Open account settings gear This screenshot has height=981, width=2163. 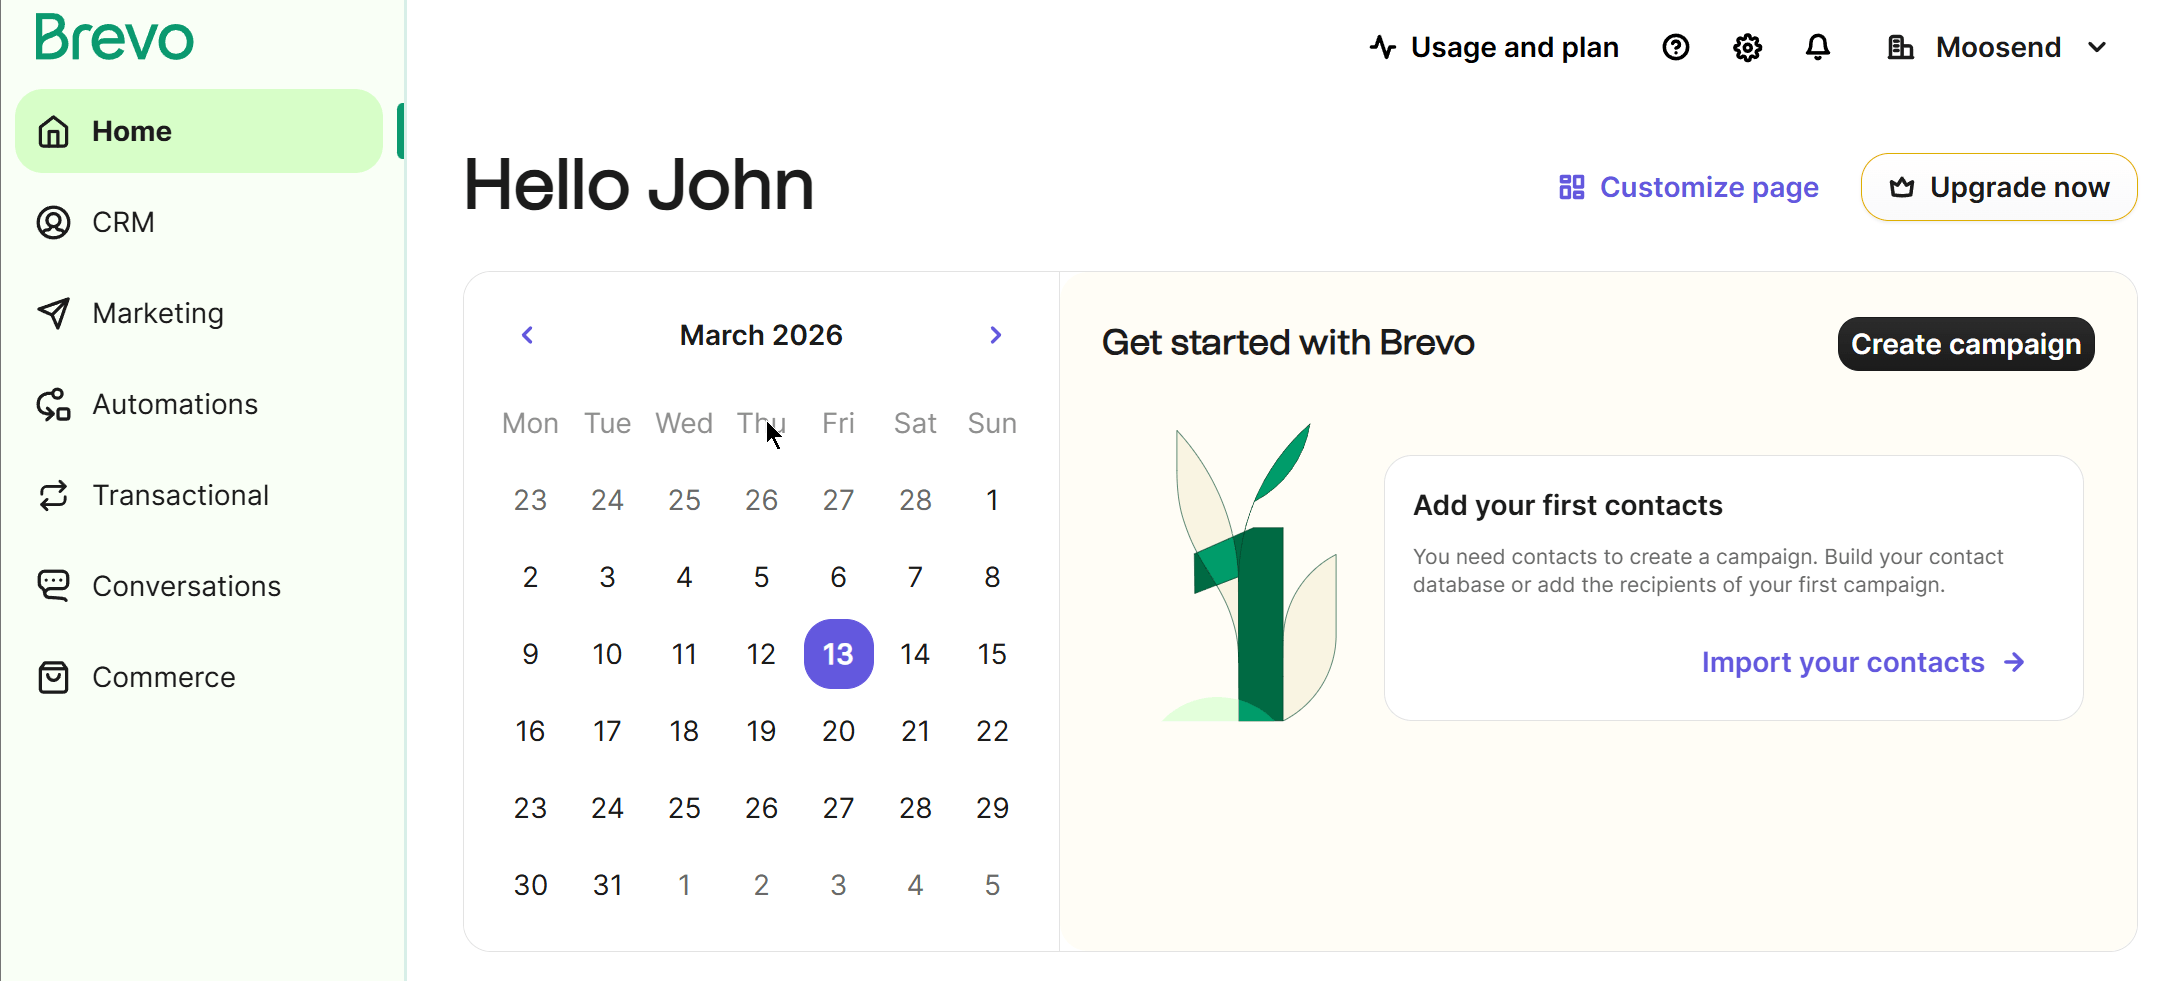[x=1747, y=47]
